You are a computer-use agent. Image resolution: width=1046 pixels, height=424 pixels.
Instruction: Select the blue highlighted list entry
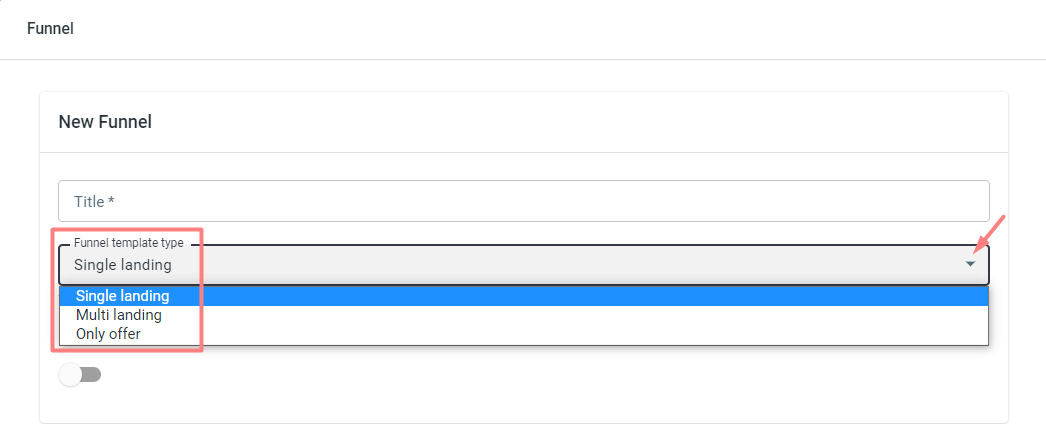tap(524, 296)
